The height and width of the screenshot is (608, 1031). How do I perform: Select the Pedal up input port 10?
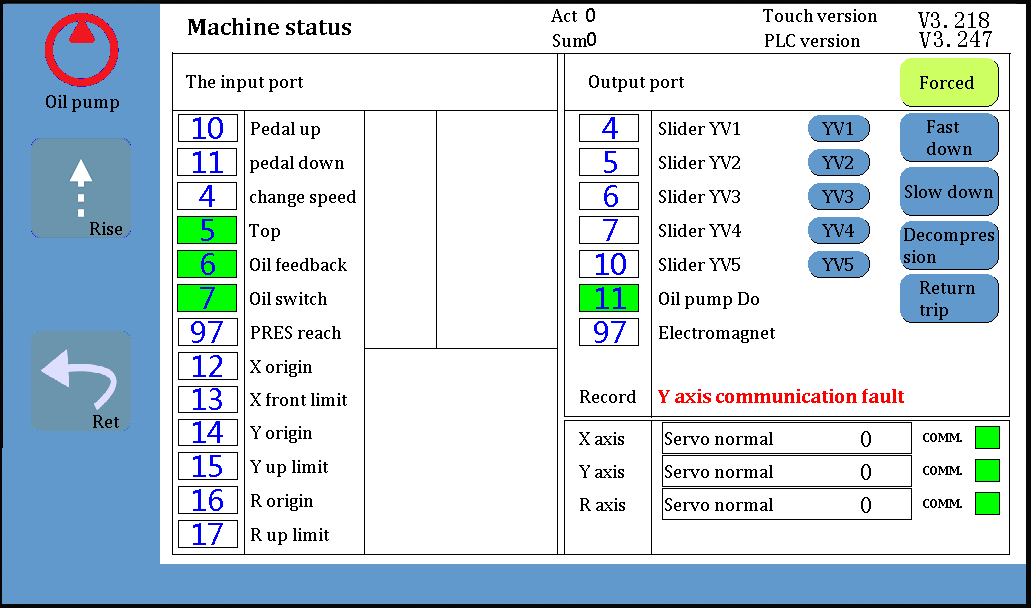(x=207, y=129)
